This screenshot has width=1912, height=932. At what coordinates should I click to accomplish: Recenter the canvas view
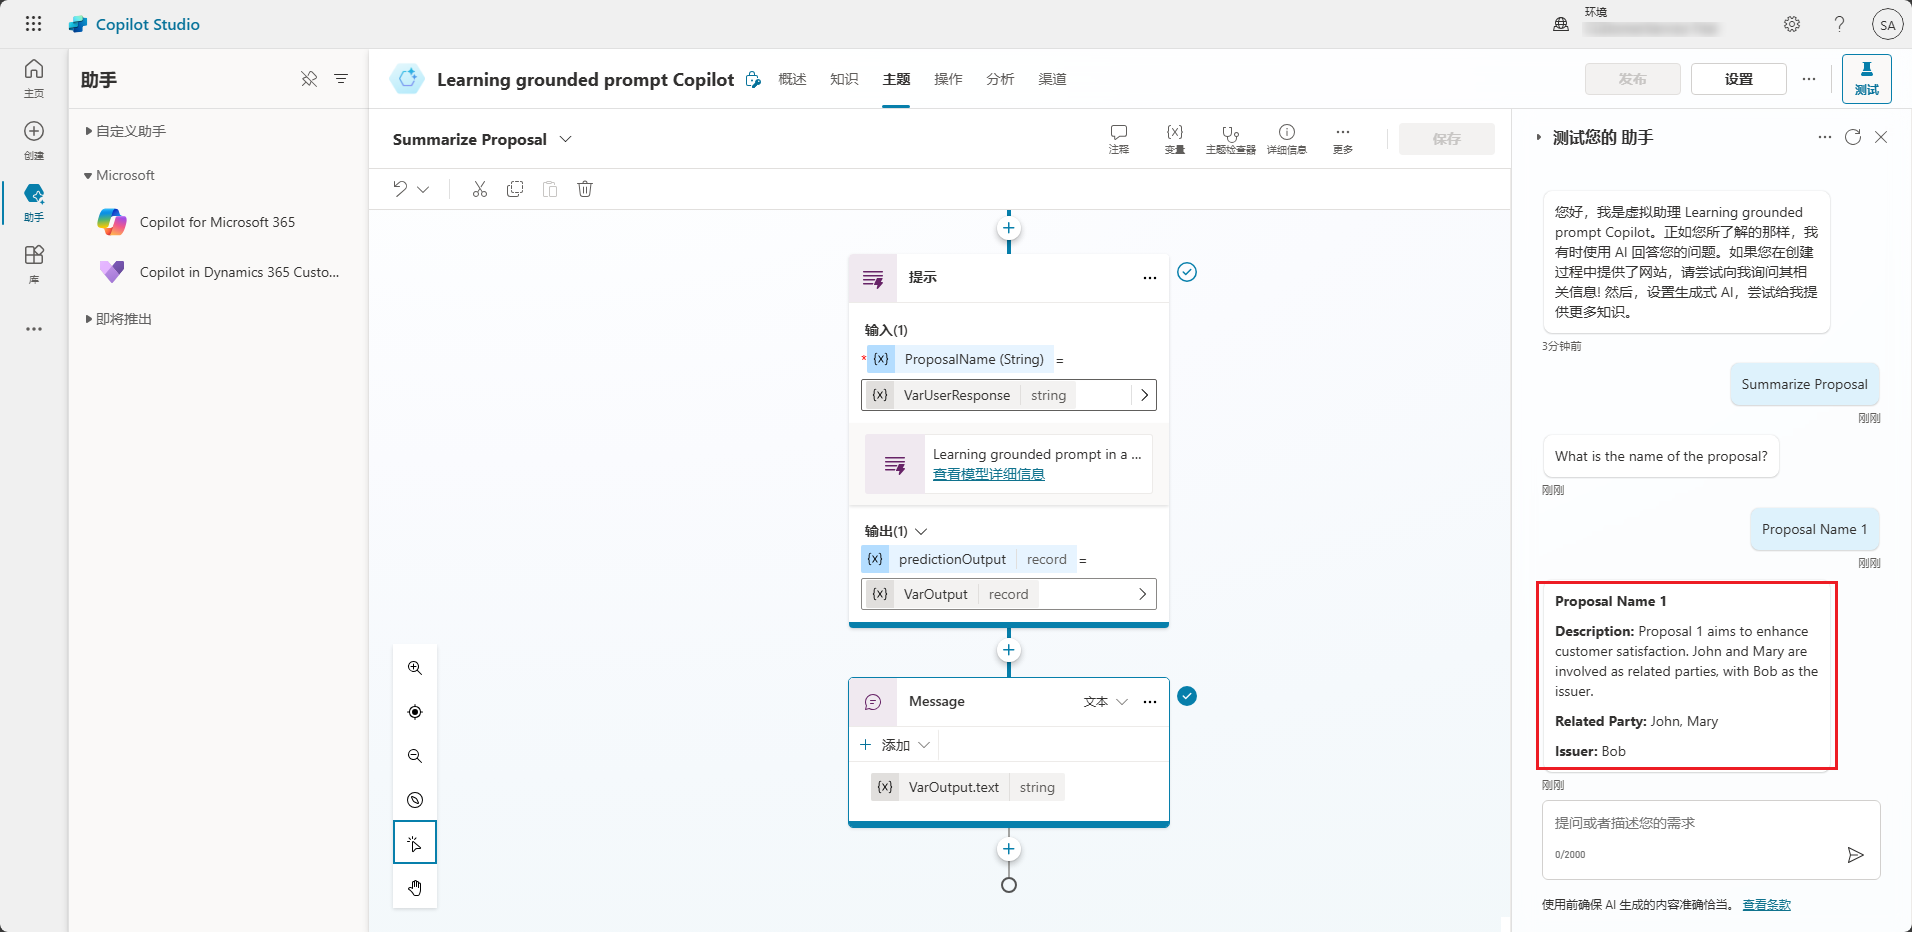(x=415, y=712)
